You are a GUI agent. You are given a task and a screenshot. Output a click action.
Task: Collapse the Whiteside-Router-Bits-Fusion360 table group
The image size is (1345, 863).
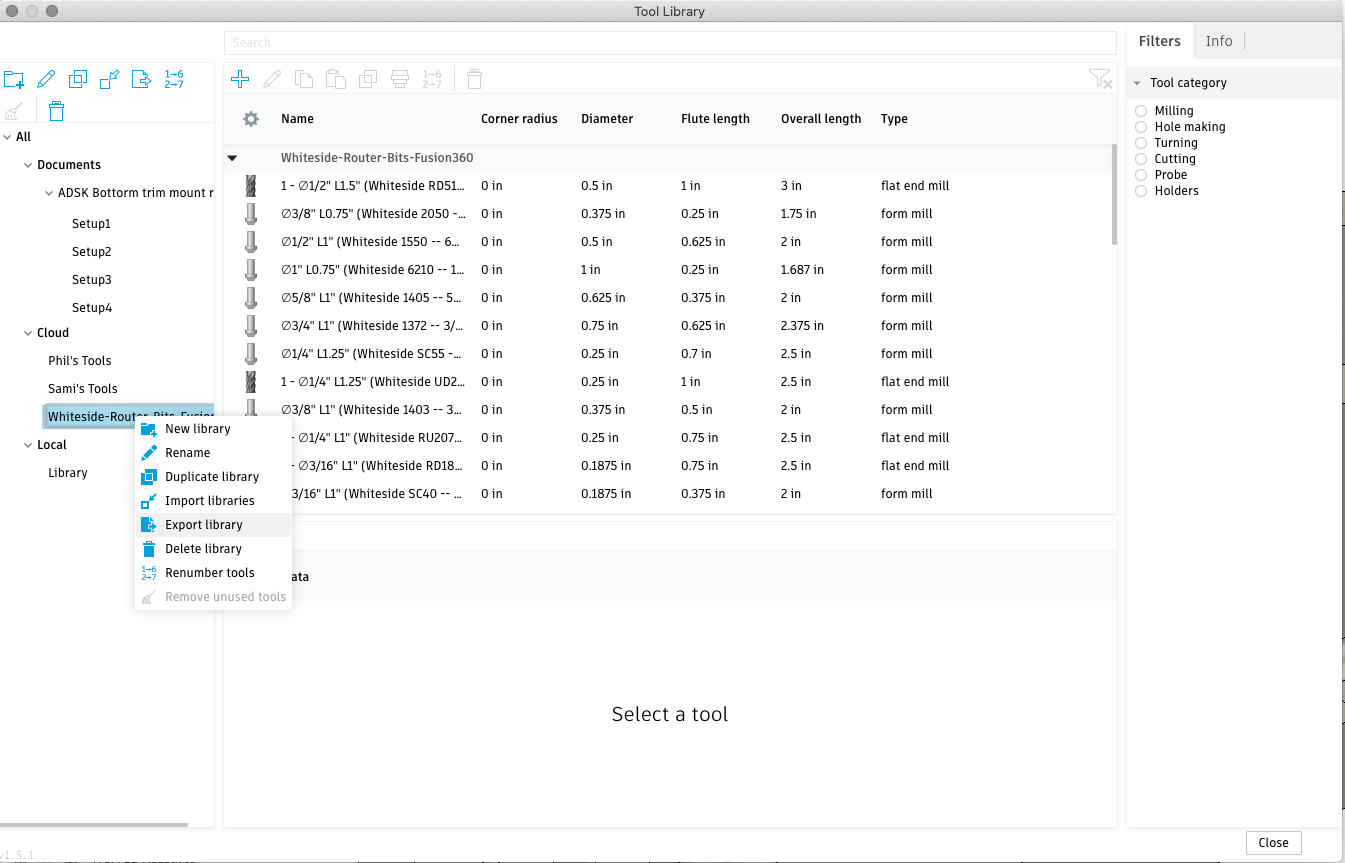click(x=232, y=158)
